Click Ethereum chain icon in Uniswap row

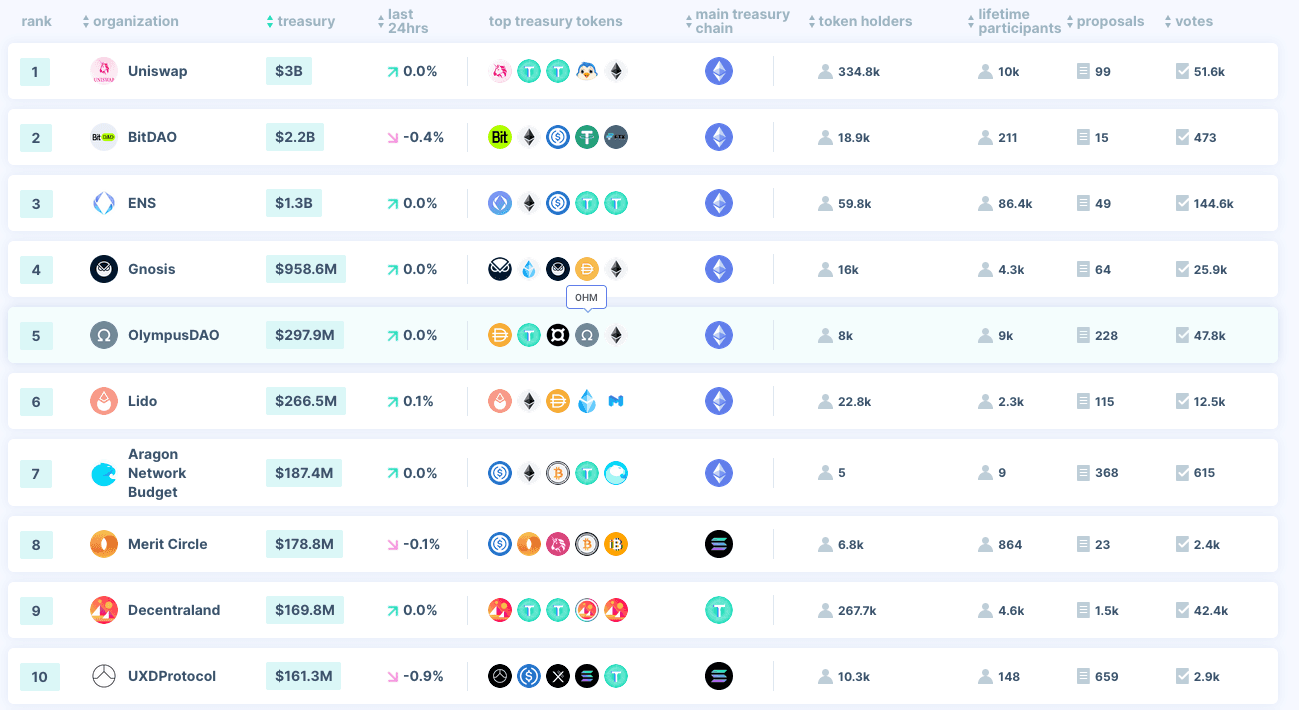(719, 71)
